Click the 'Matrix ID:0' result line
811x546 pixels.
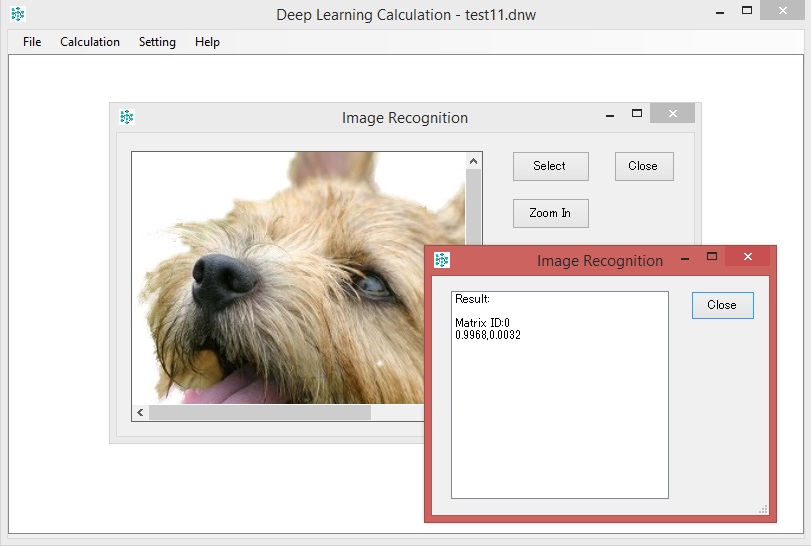tap(482, 323)
